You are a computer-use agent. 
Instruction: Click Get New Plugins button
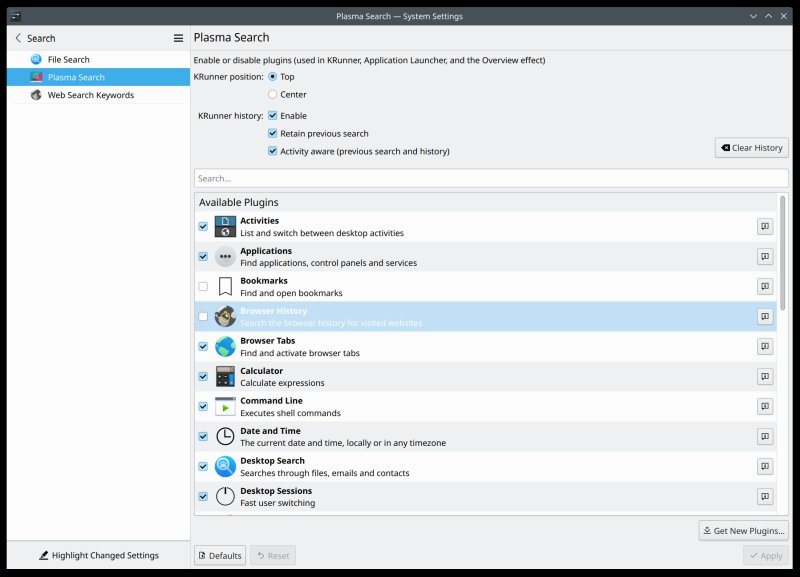(743, 530)
